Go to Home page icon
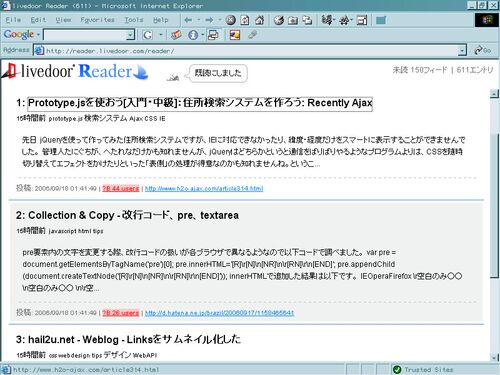 tap(259, 20)
